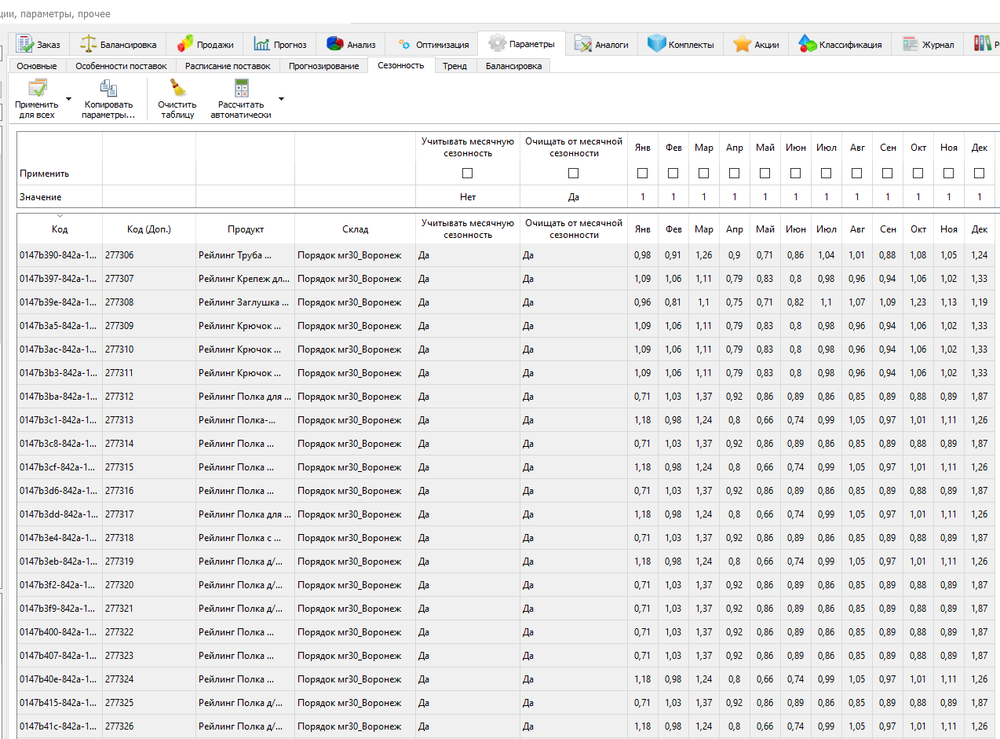Tick the Мар apply checkbox
This screenshot has height=739, width=1000.
point(703,173)
